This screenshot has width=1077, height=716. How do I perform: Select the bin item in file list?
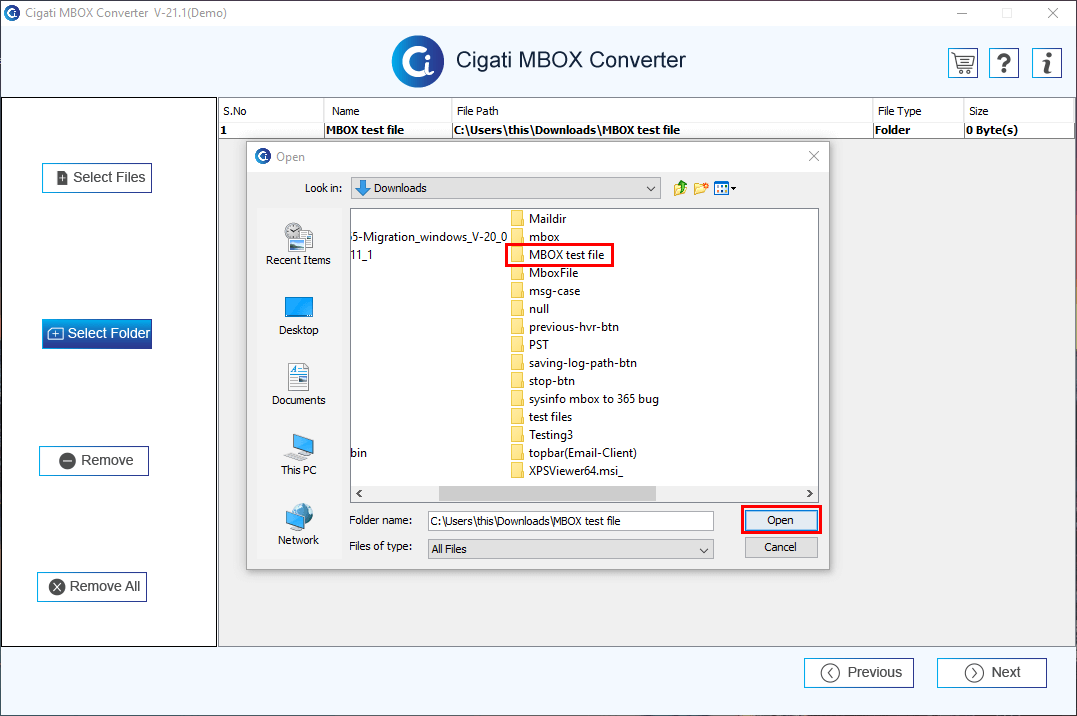pyautogui.click(x=359, y=453)
